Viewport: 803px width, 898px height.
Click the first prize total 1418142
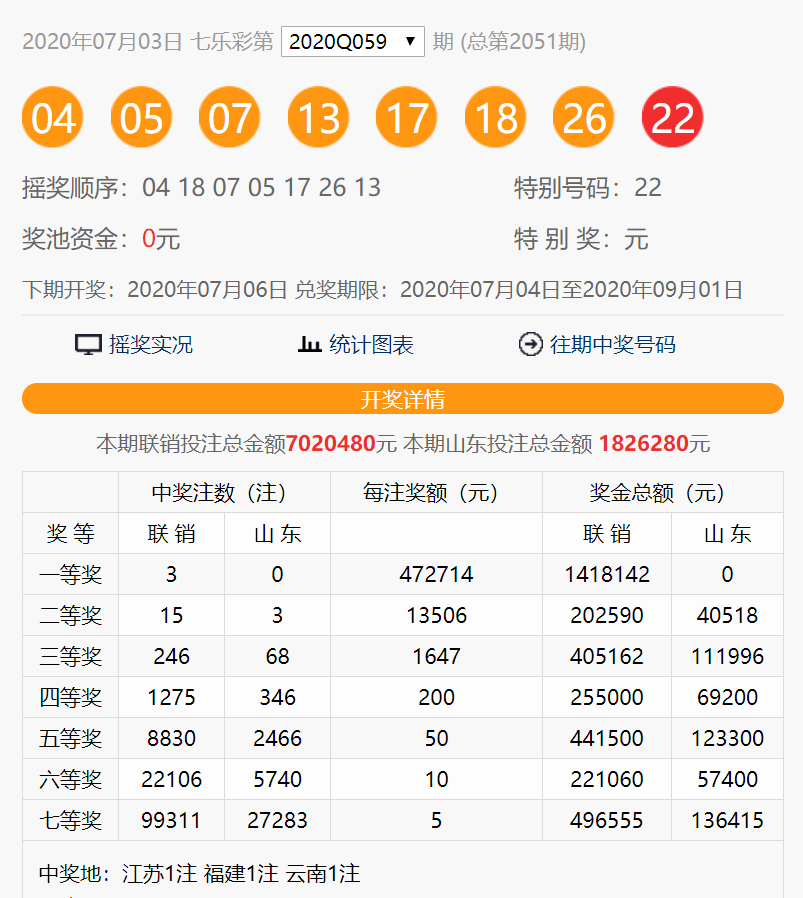pyautogui.click(x=607, y=574)
